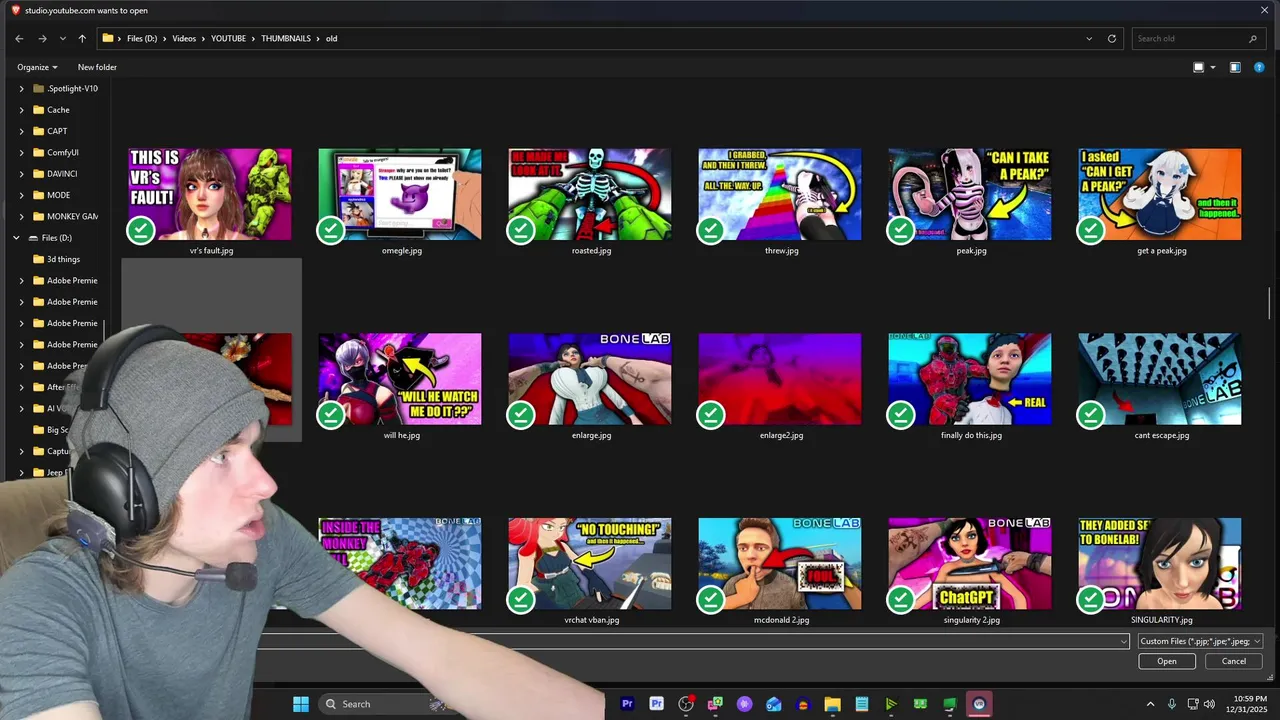Select Videos in the address path
The image size is (1280, 720).
(x=184, y=38)
